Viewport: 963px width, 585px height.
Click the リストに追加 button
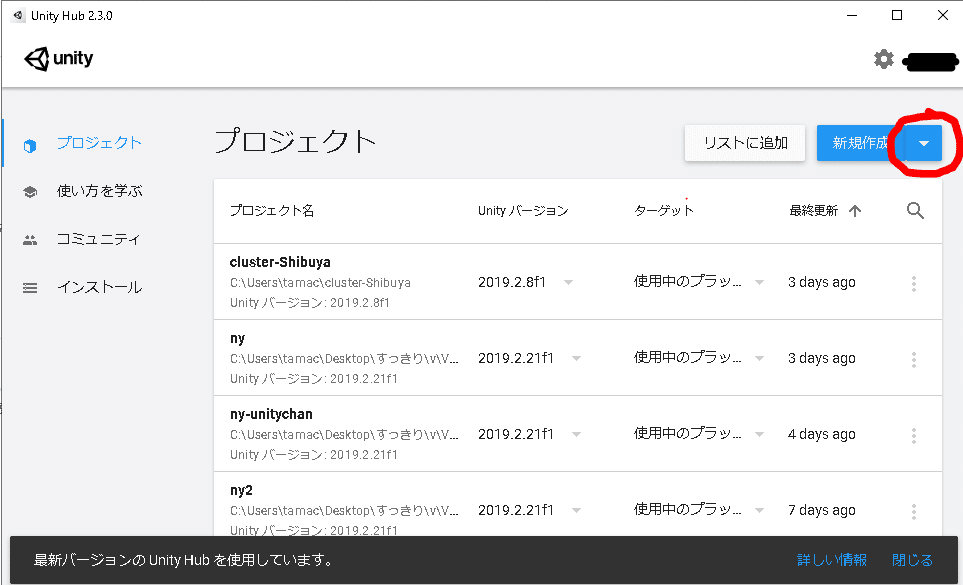coord(745,143)
